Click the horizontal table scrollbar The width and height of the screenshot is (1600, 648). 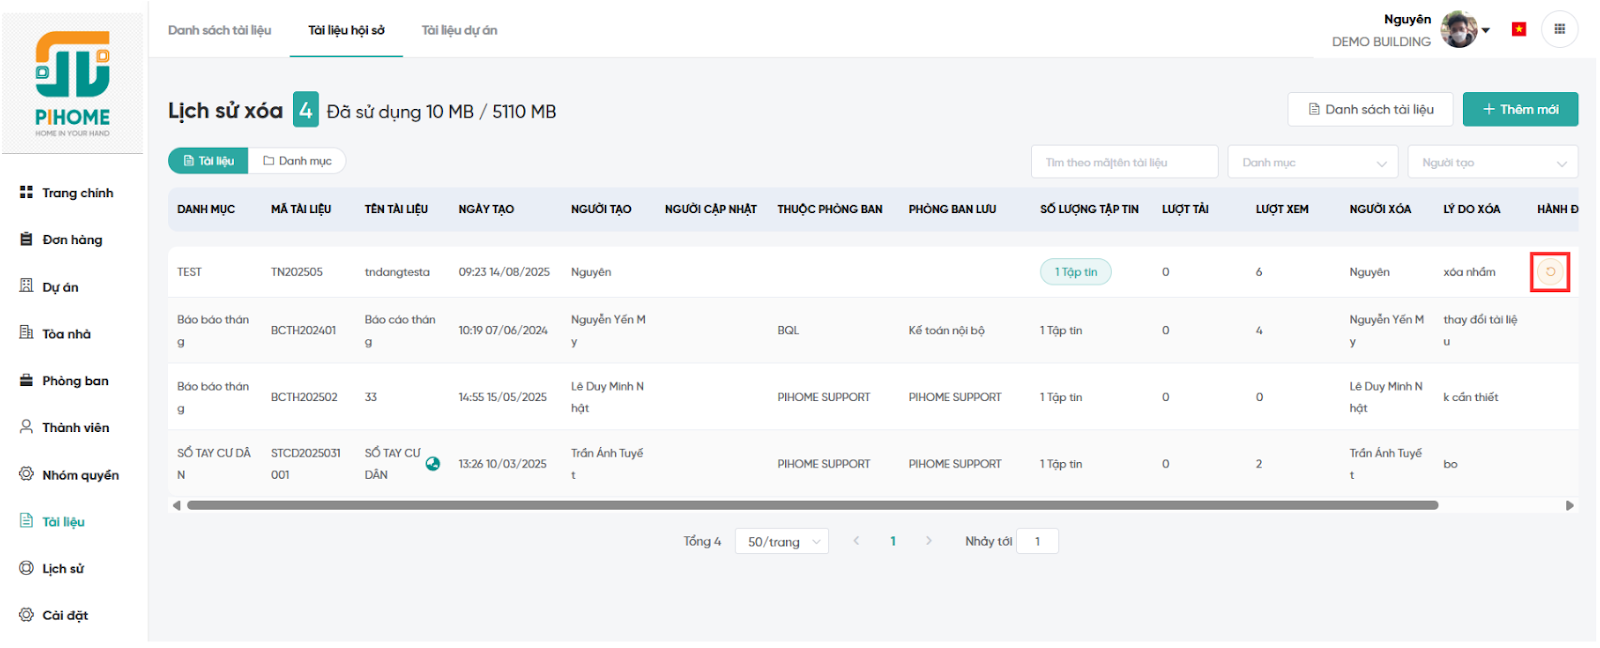coord(812,506)
